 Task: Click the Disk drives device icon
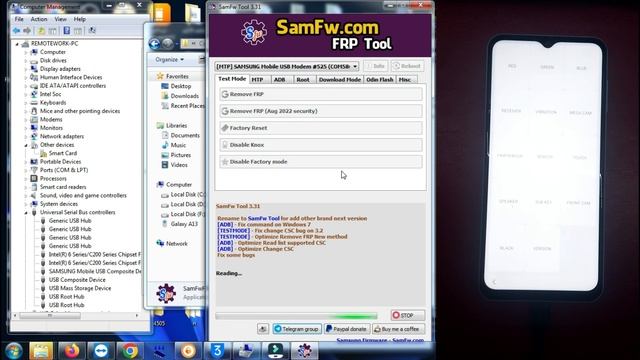34,60
